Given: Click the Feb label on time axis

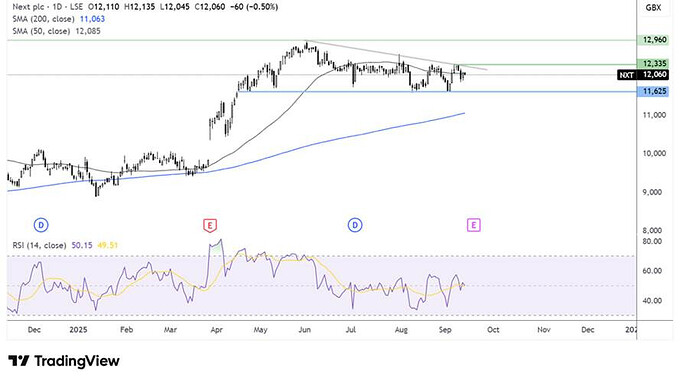Looking at the screenshot, I should [126, 330].
